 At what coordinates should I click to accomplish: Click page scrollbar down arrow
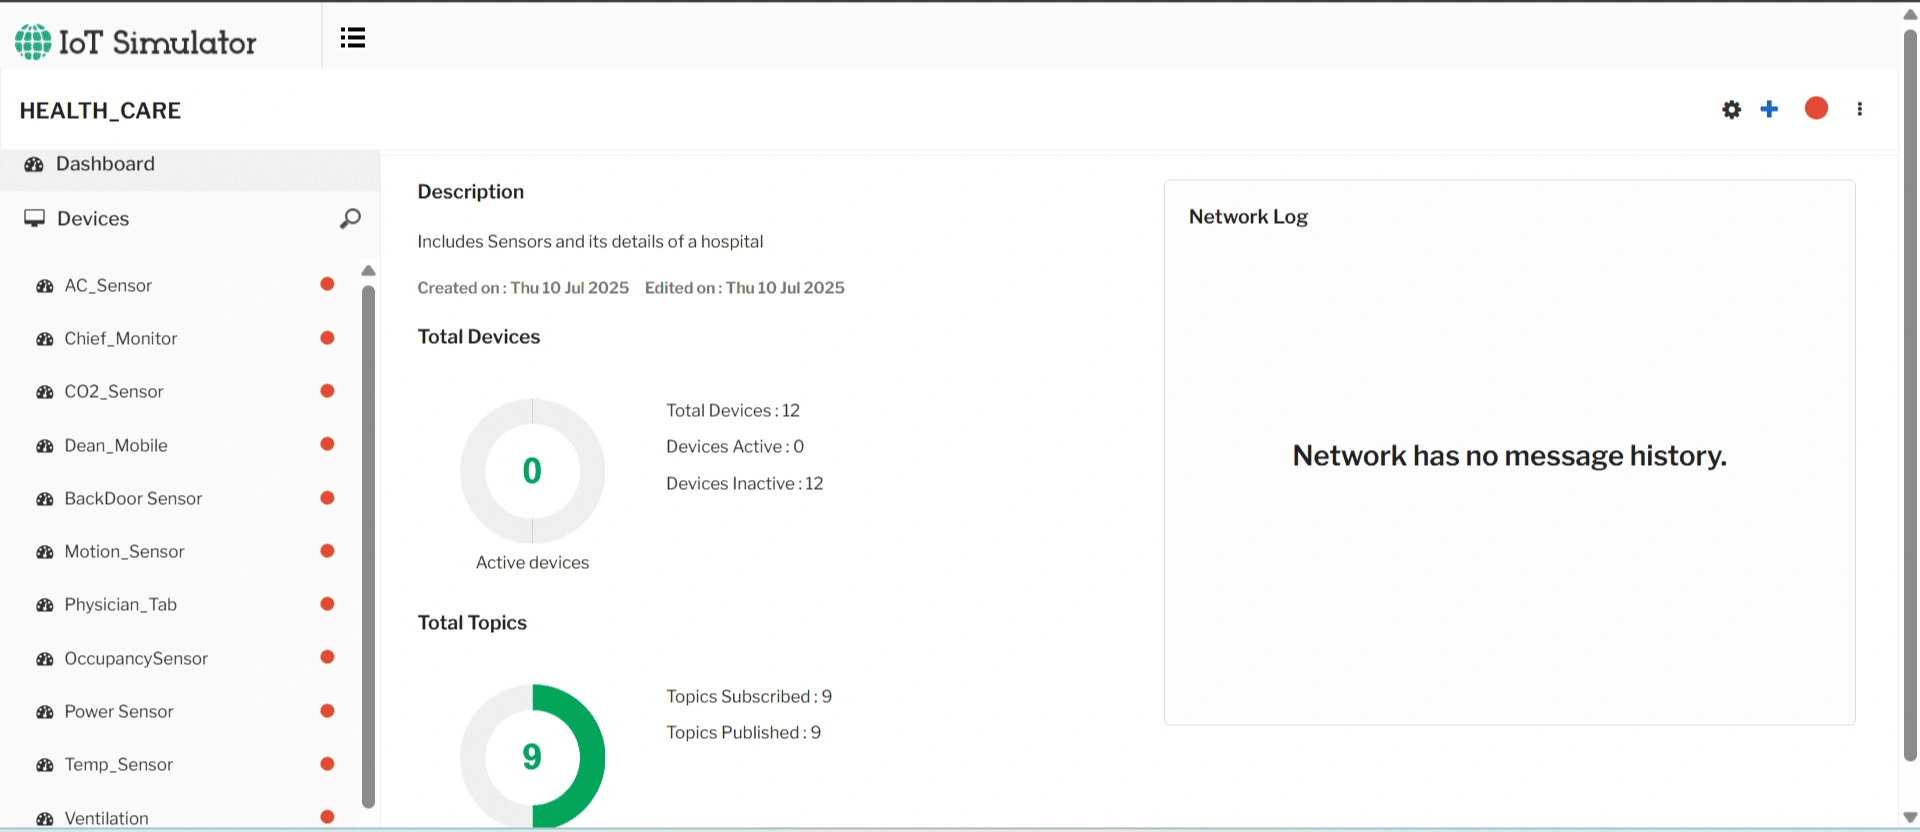point(1910,817)
